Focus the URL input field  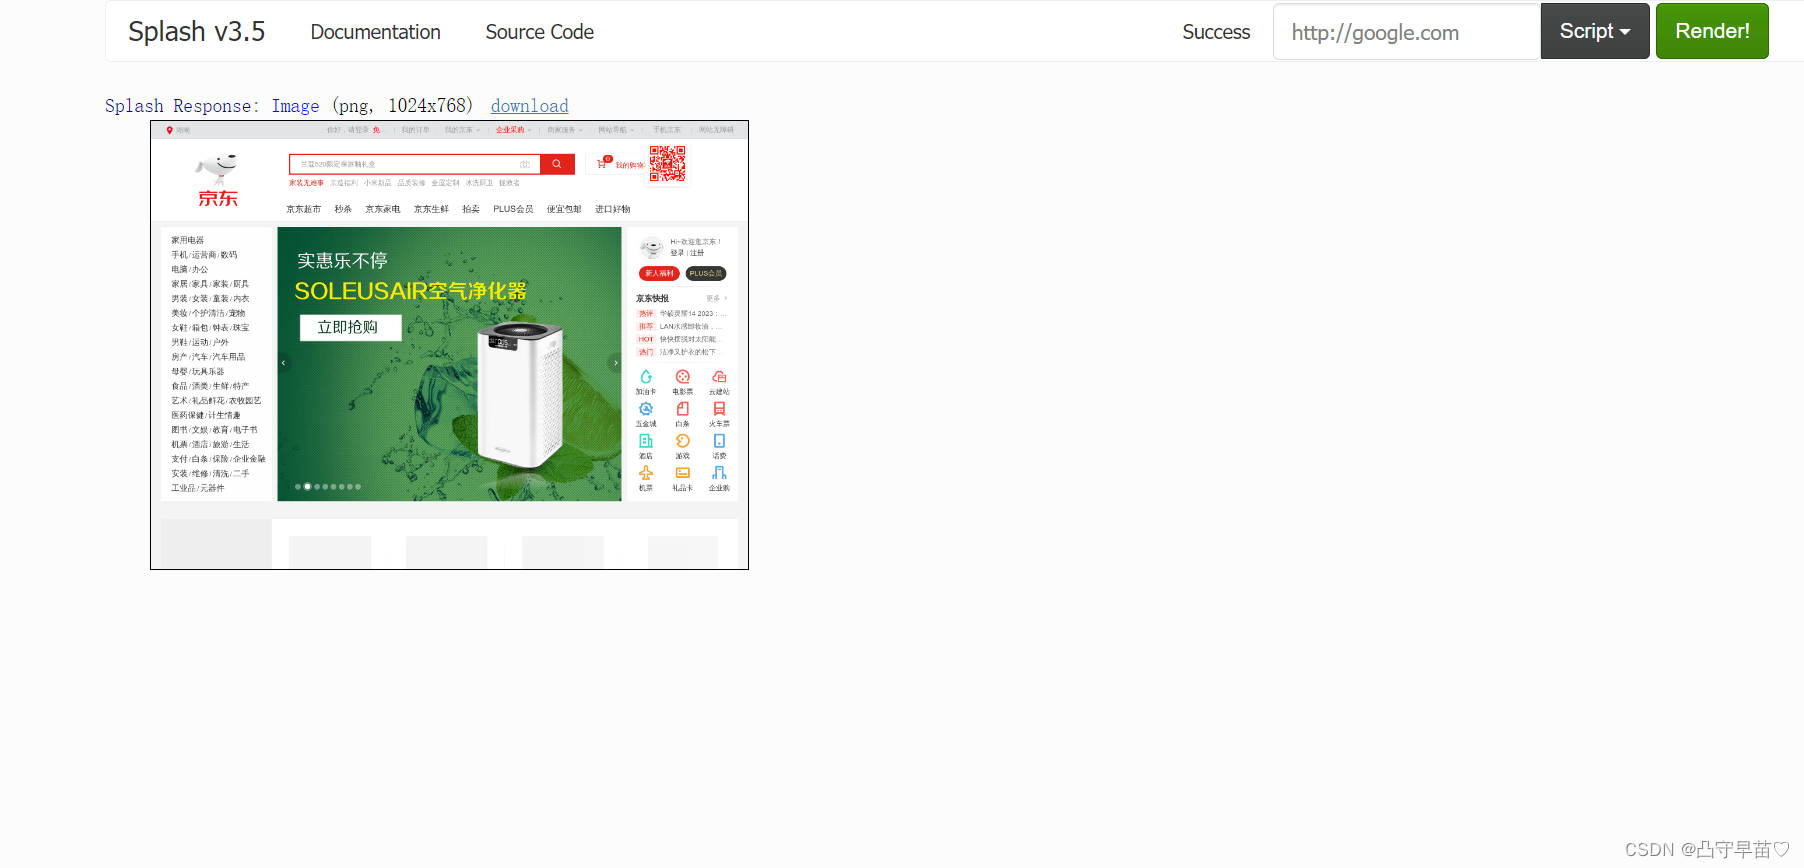click(1406, 32)
